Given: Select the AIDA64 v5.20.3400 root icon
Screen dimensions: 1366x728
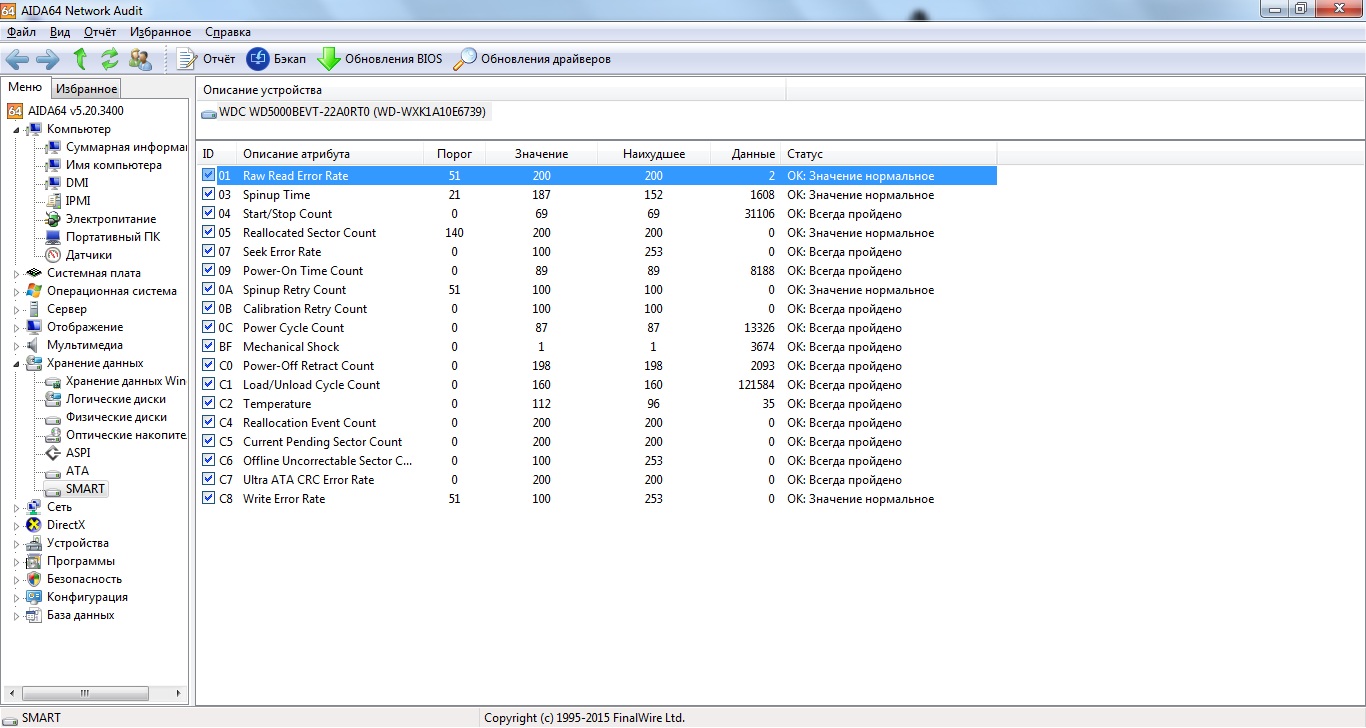Looking at the screenshot, I should click(16, 111).
